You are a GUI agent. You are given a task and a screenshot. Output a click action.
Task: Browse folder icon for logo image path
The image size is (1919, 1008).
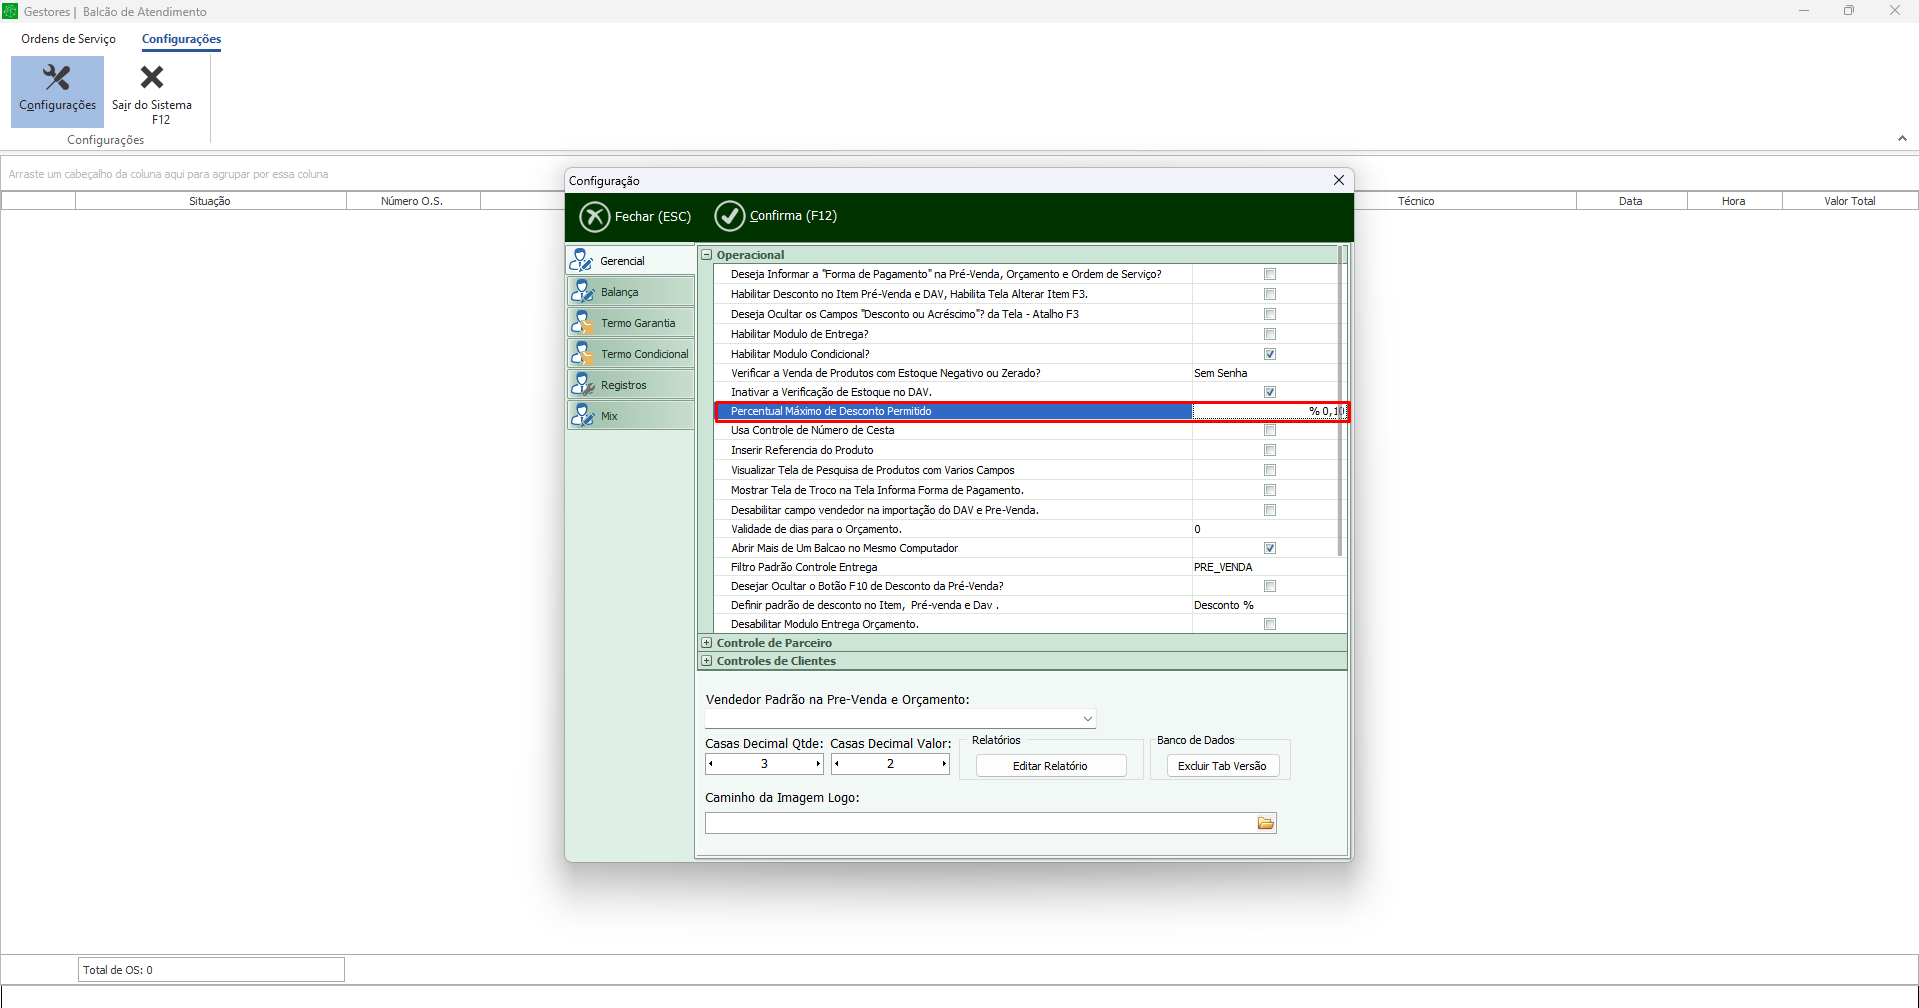click(1266, 823)
